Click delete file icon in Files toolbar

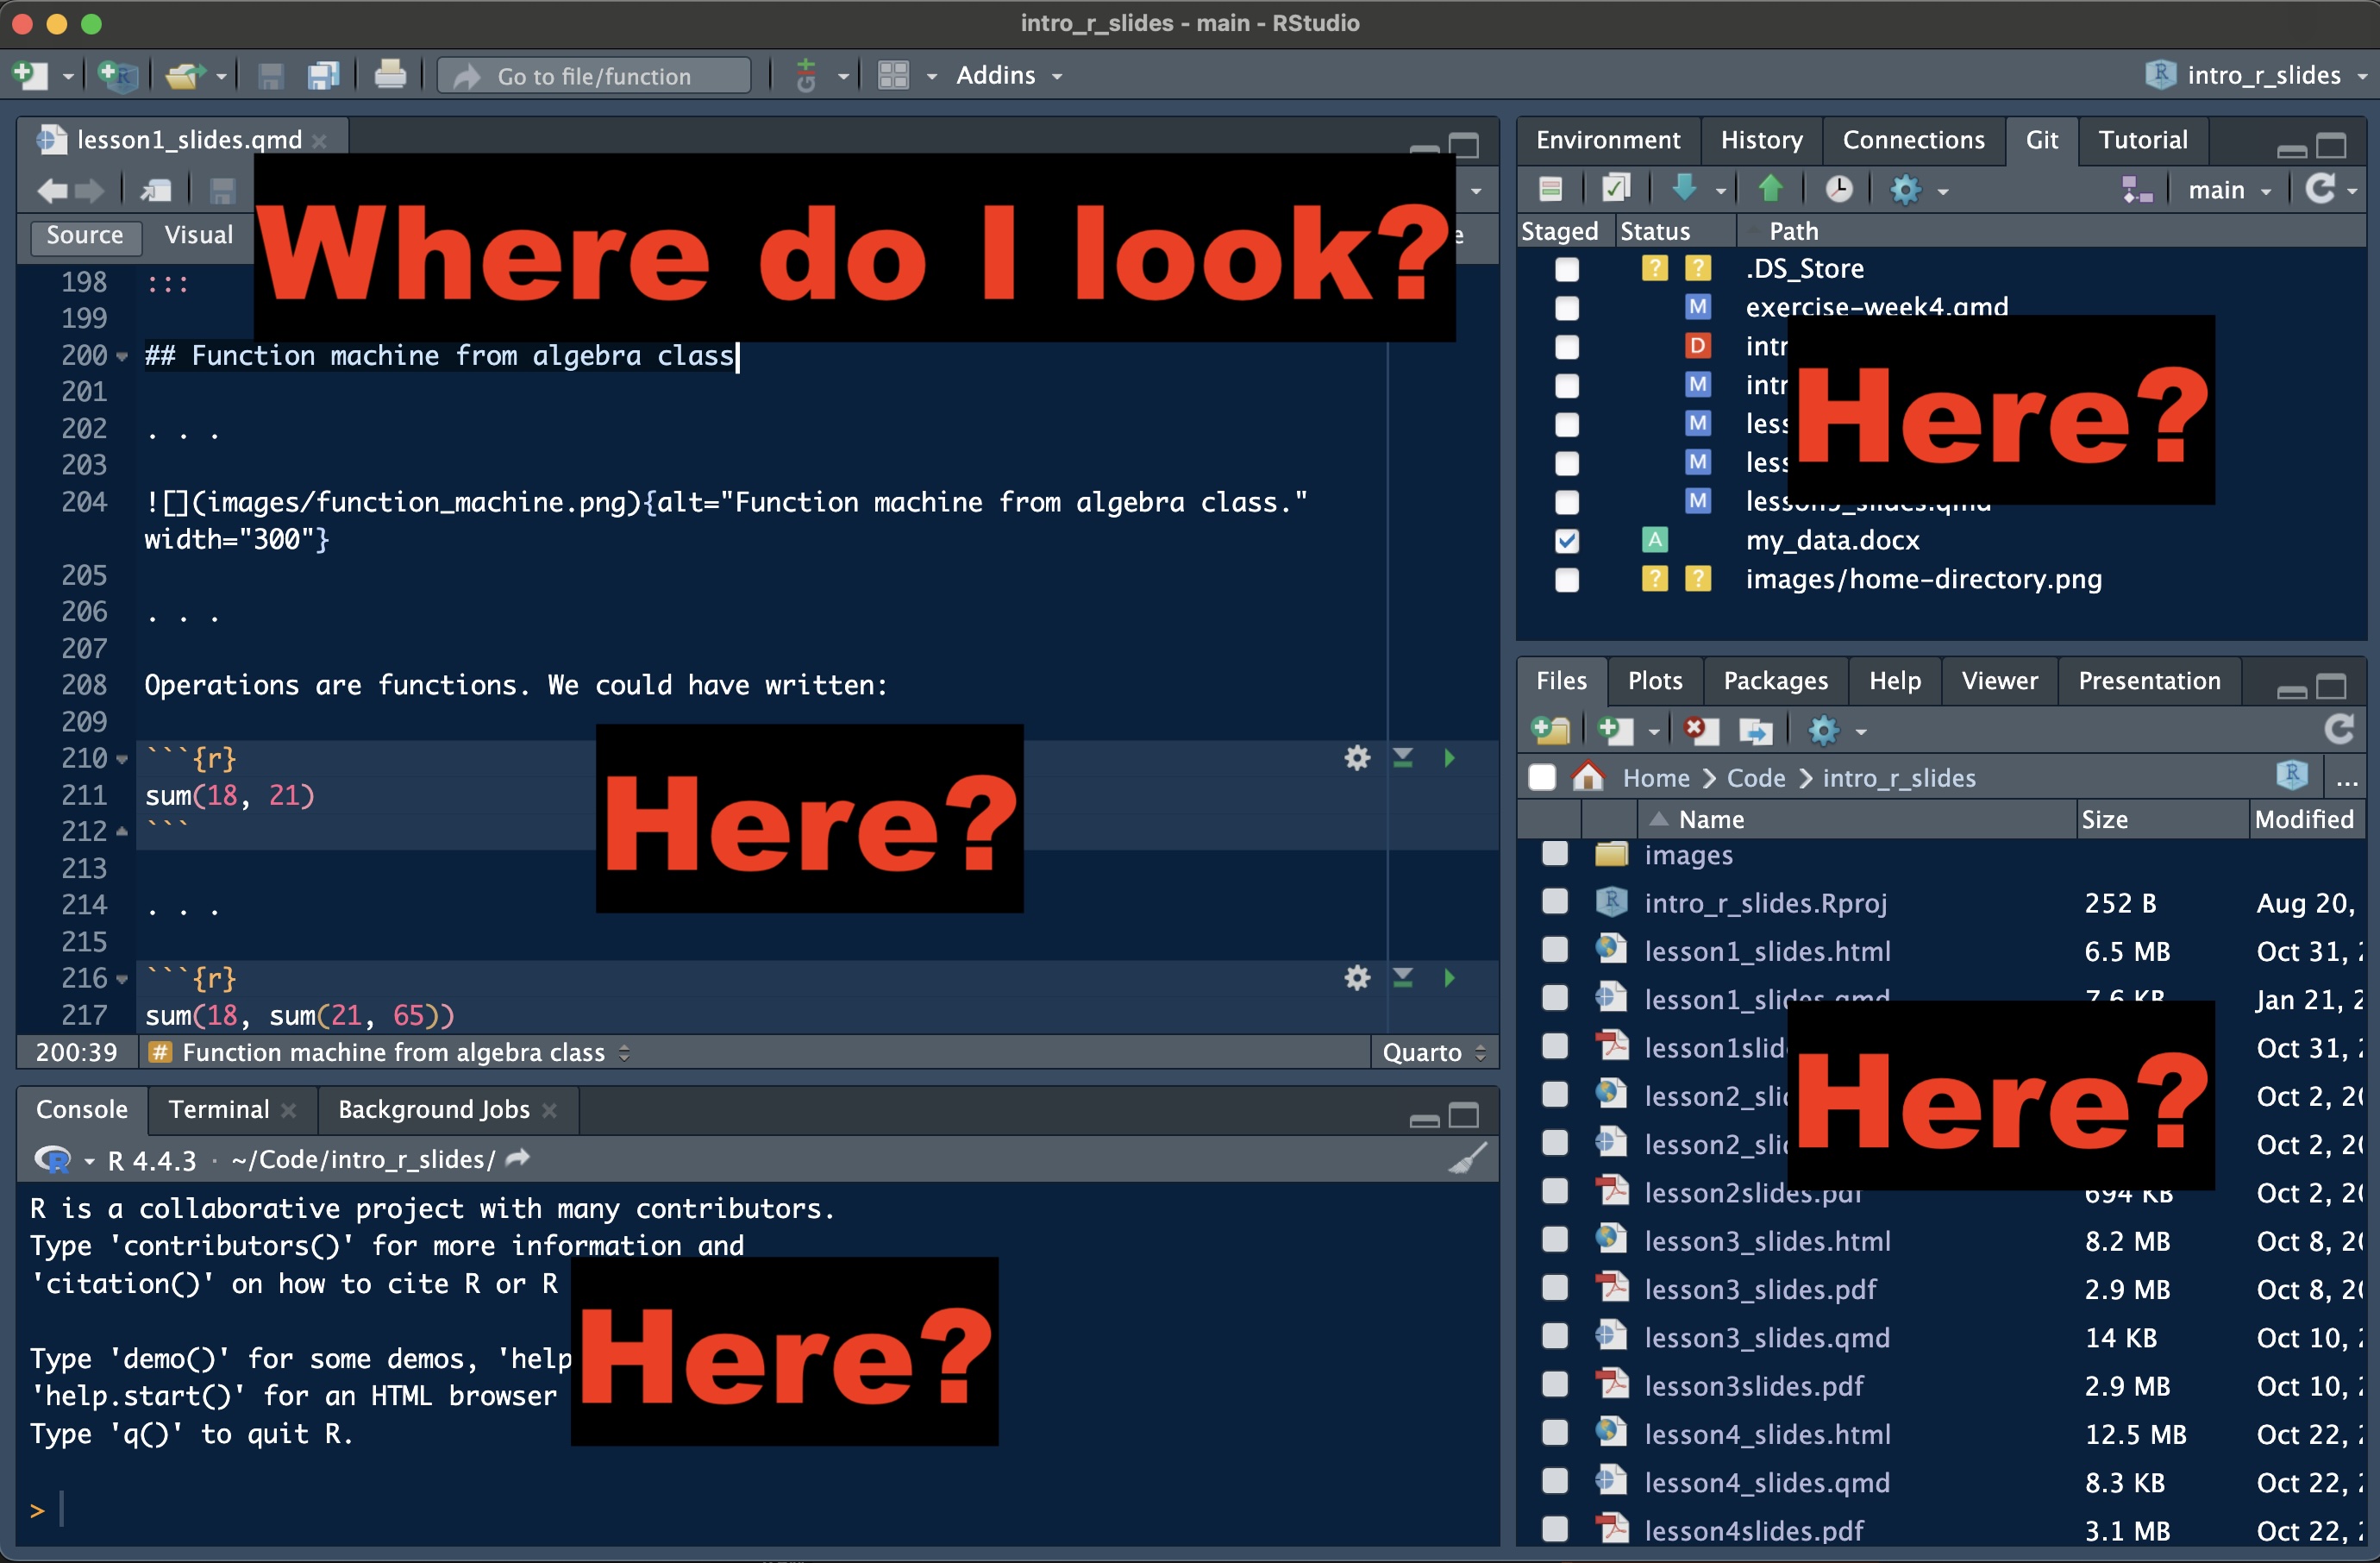pos(1699,731)
